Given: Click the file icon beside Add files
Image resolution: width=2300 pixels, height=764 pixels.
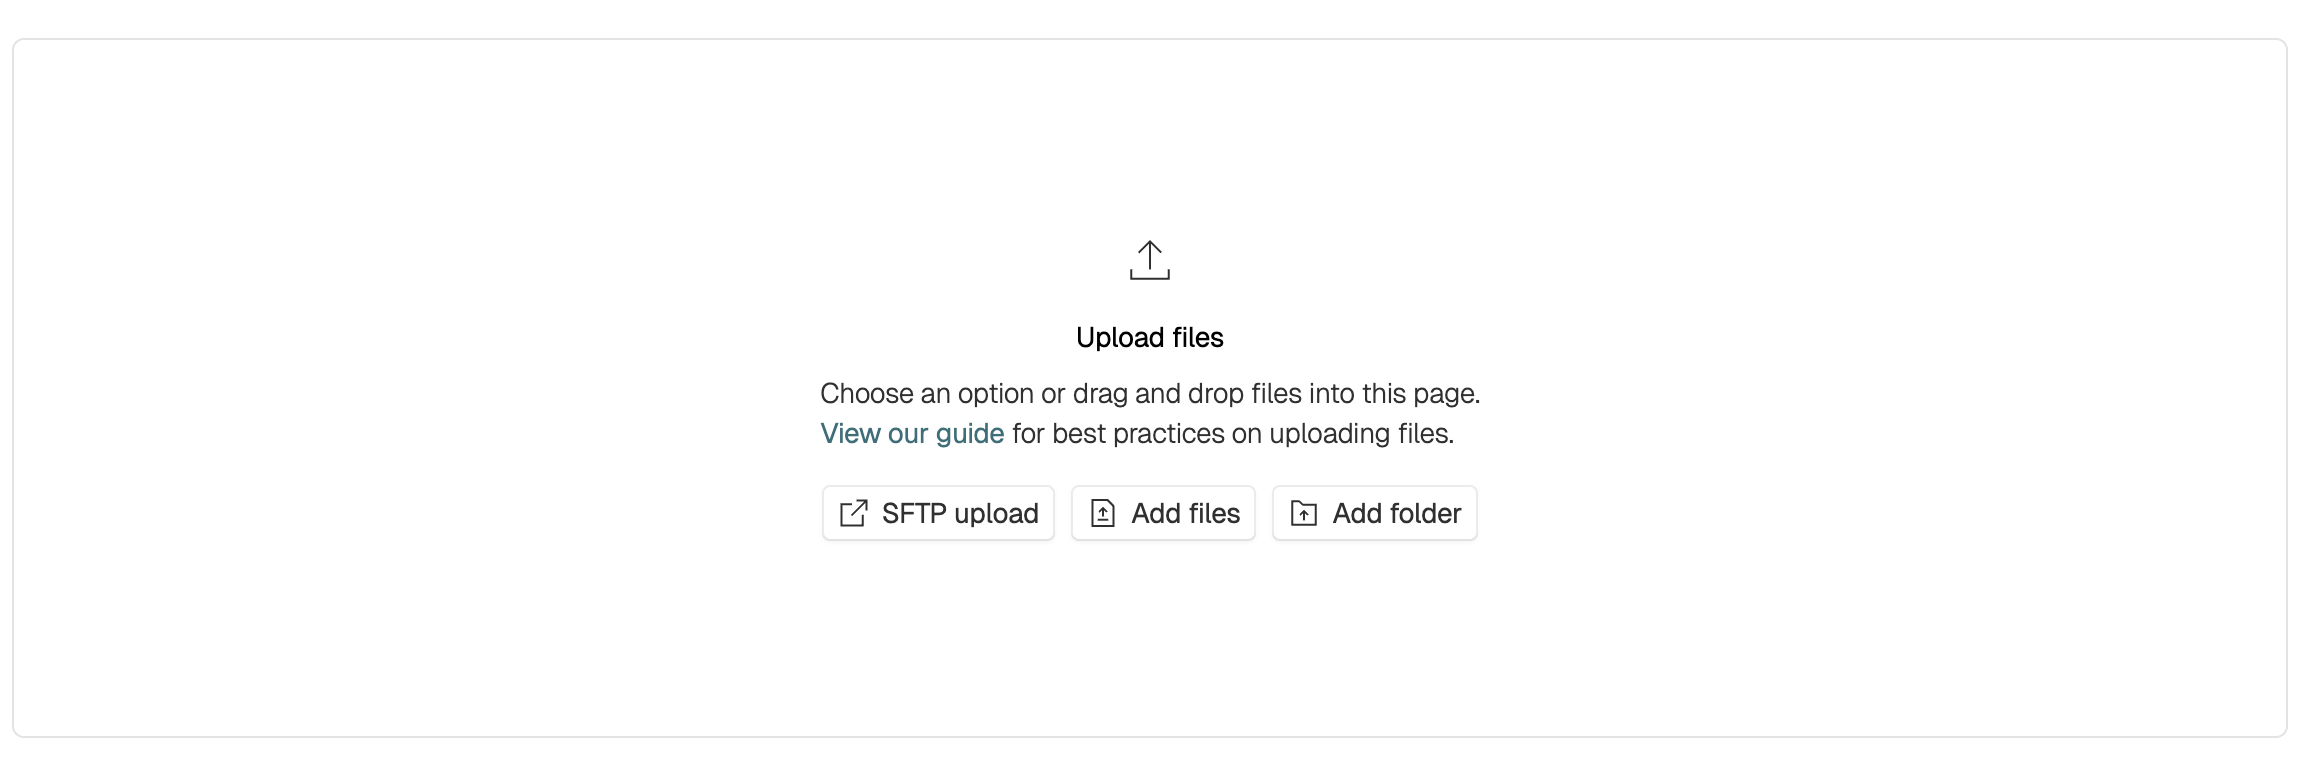Looking at the screenshot, I should (x=1102, y=514).
